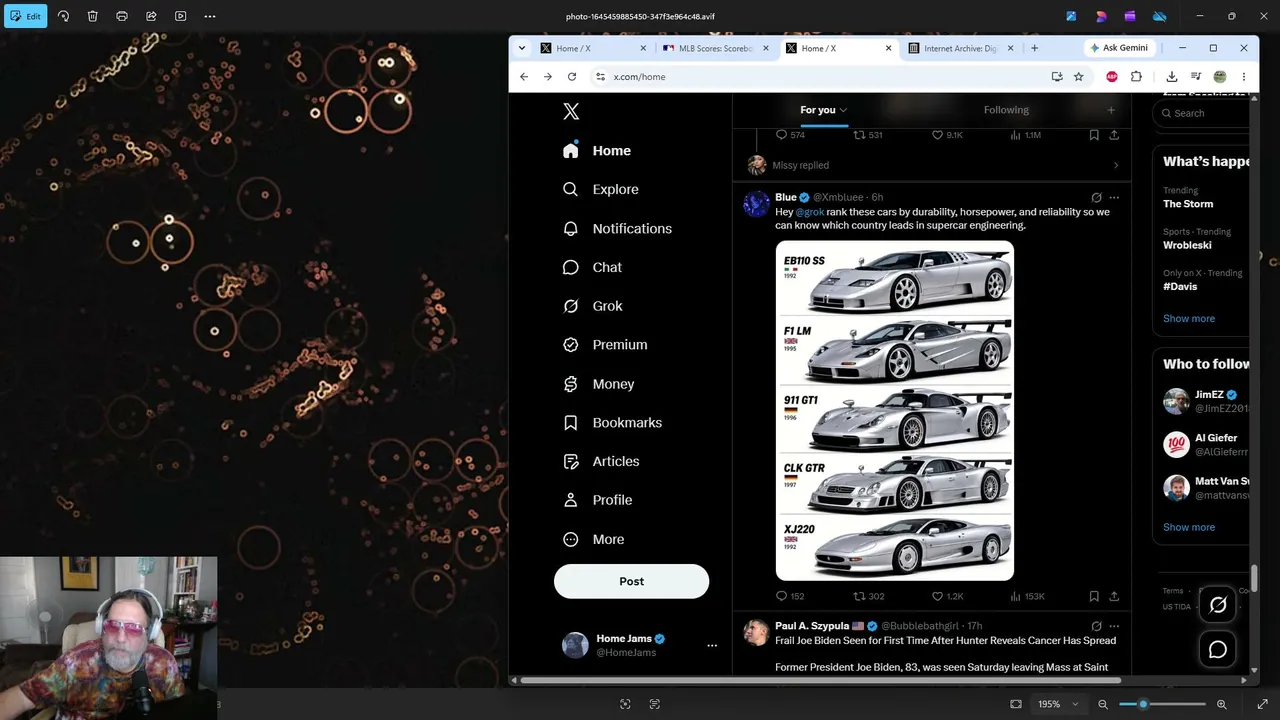Image resolution: width=1280 pixels, height=720 pixels.
Task: Go to Home in X sidebar
Action: point(597,151)
